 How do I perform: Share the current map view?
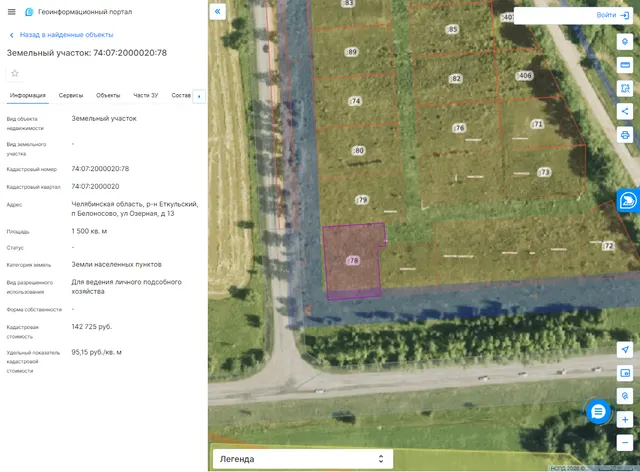coord(624,111)
